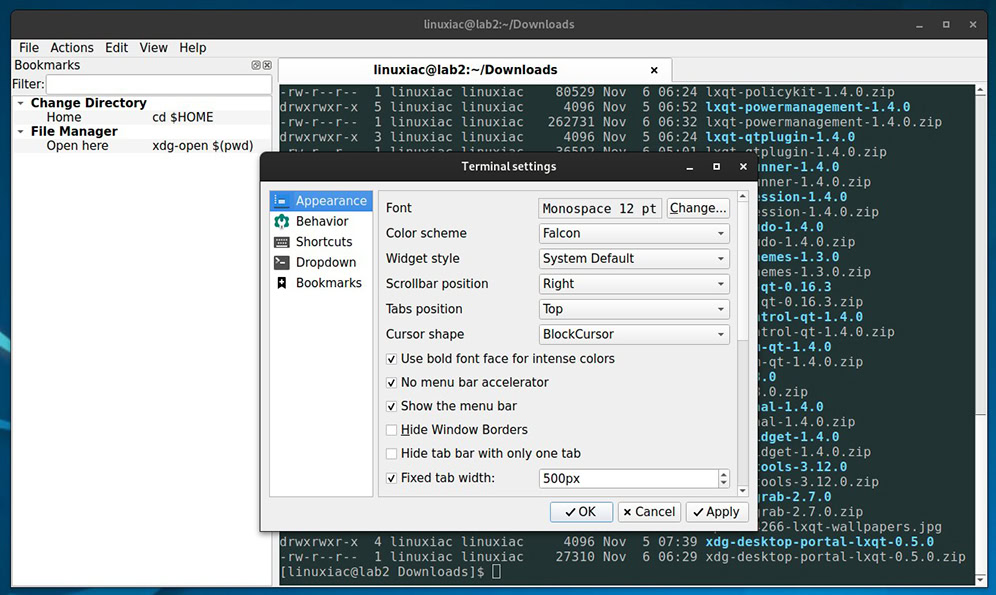
Task: Select the Appearance settings icon
Action: point(281,201)
